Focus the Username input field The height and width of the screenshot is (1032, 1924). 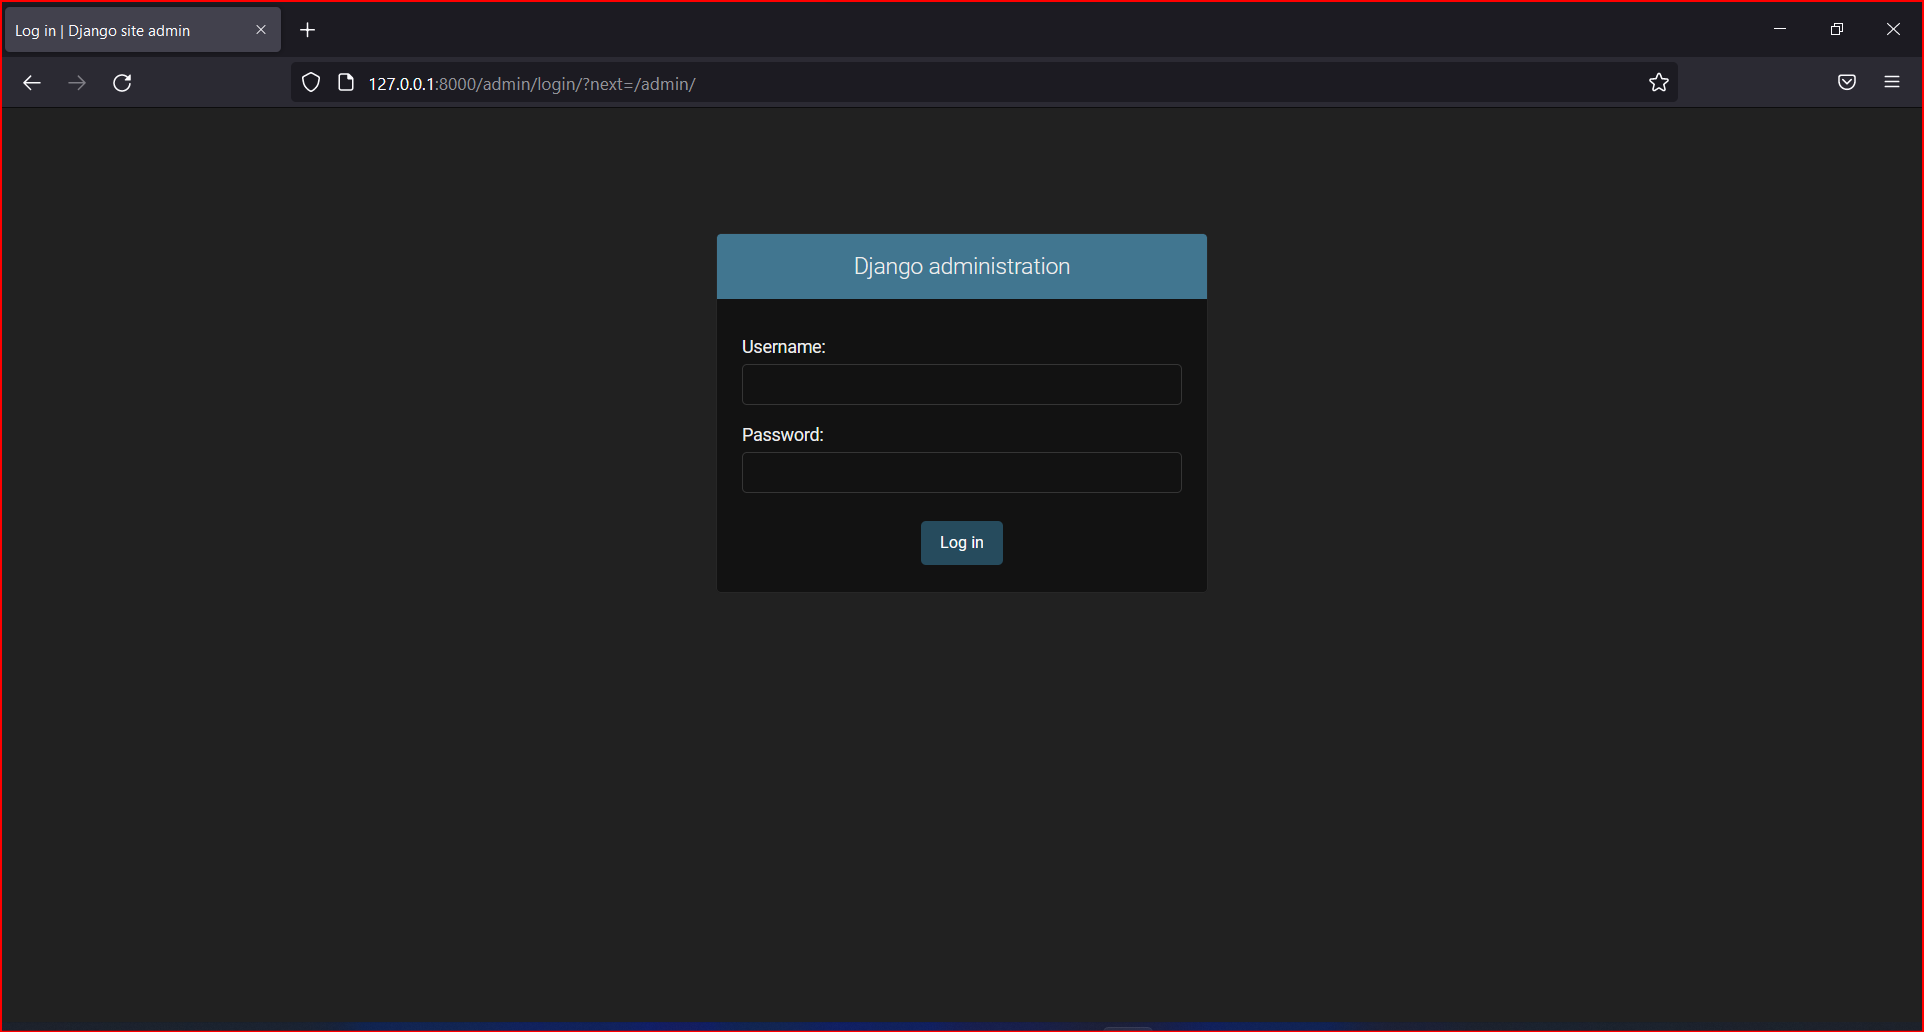962,385
